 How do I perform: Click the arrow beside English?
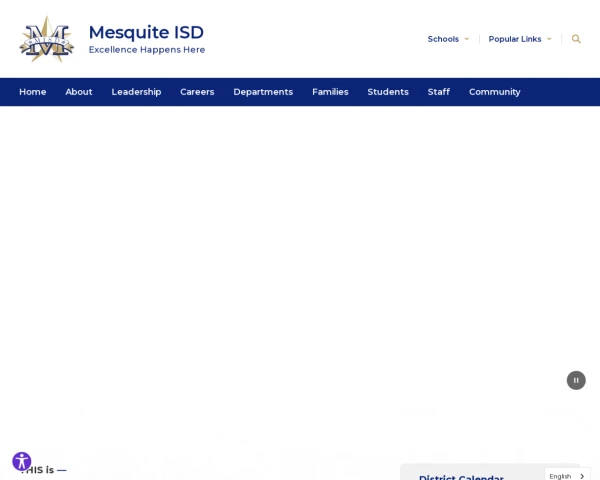[x=582, y=476]
